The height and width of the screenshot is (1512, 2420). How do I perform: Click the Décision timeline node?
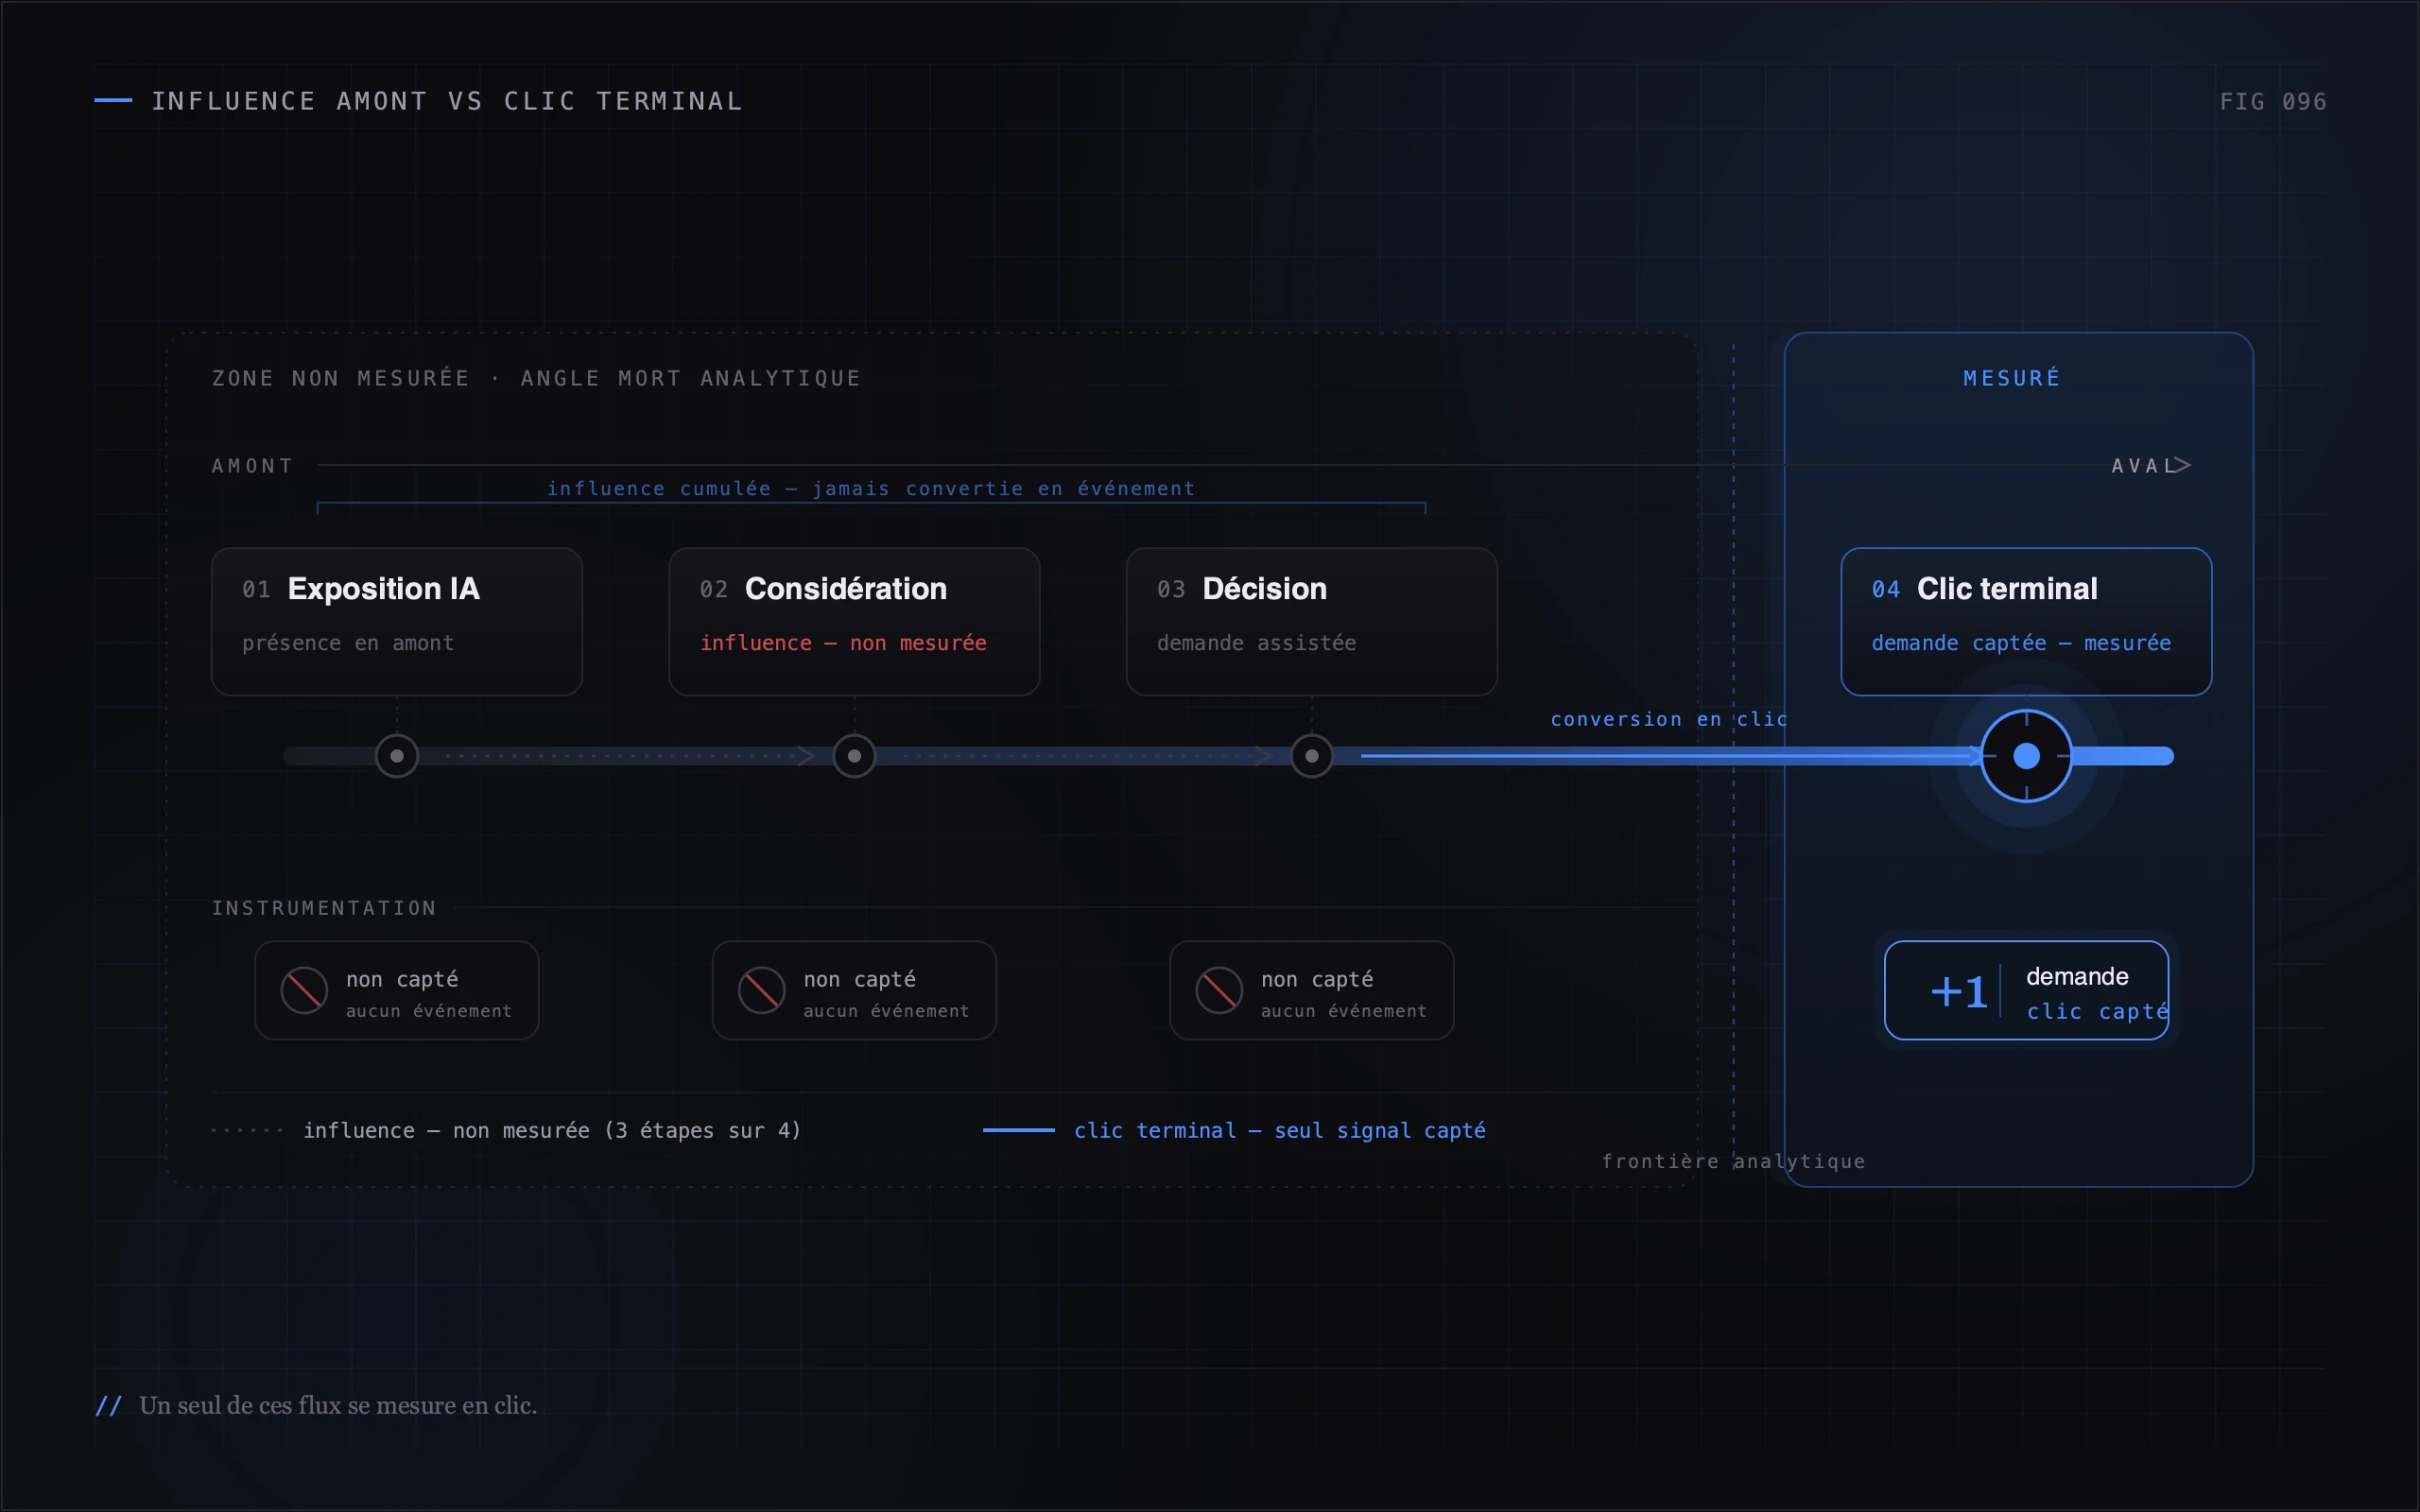coord(1312,756)
